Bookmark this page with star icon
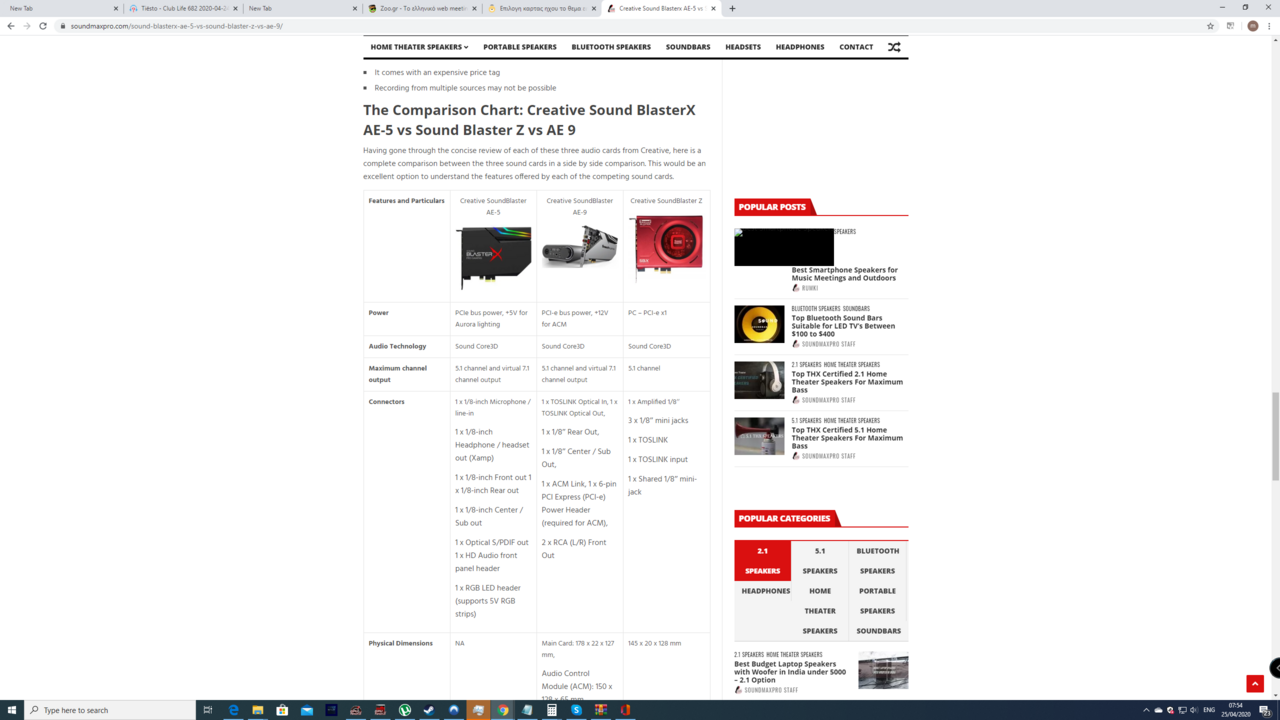 point(1210,26)
